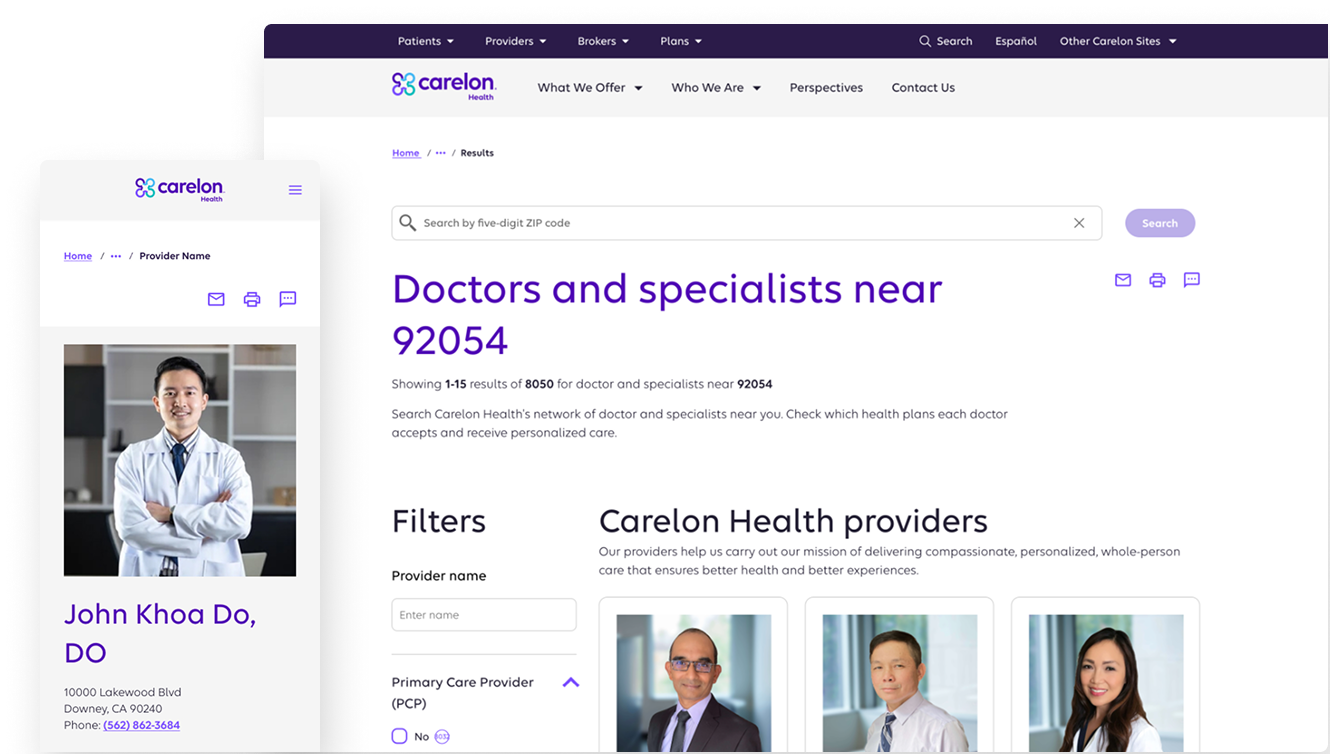Collapse the Primary Care Provider filter section
This screenshot has width=1330, height=754.
pos(570,682)
